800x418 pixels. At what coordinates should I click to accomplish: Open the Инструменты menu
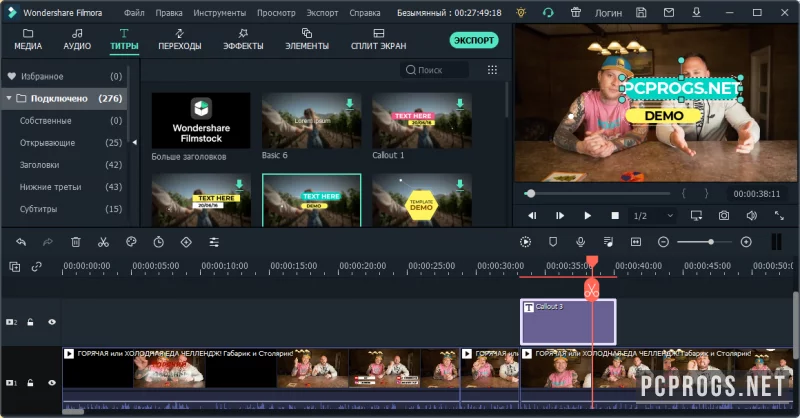219,13
